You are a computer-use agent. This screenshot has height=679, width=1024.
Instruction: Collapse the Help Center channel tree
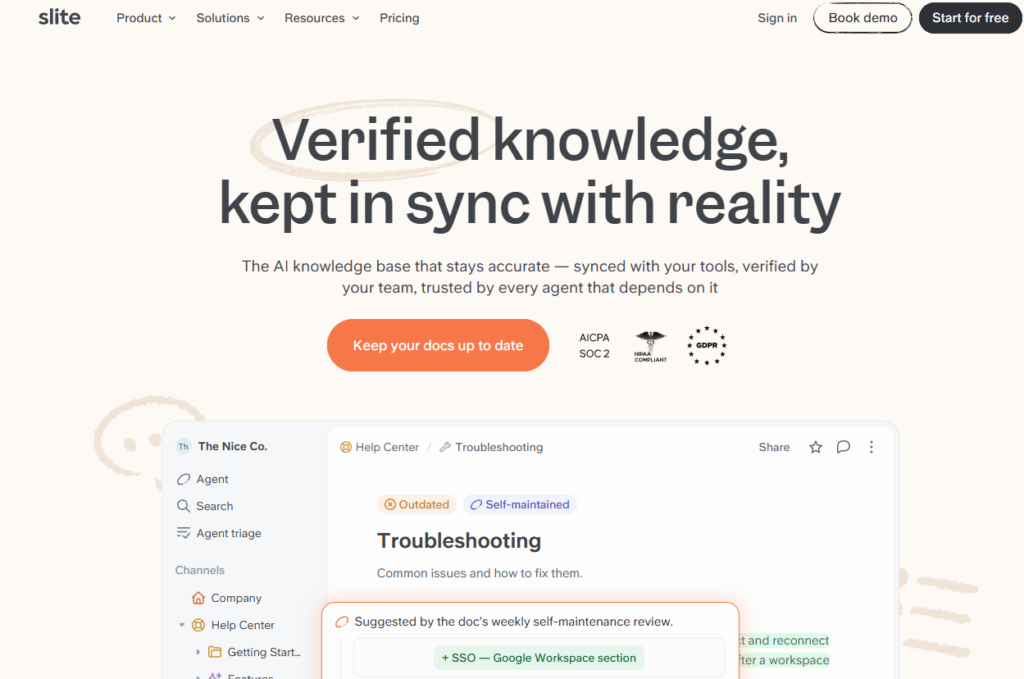point(182,625)
